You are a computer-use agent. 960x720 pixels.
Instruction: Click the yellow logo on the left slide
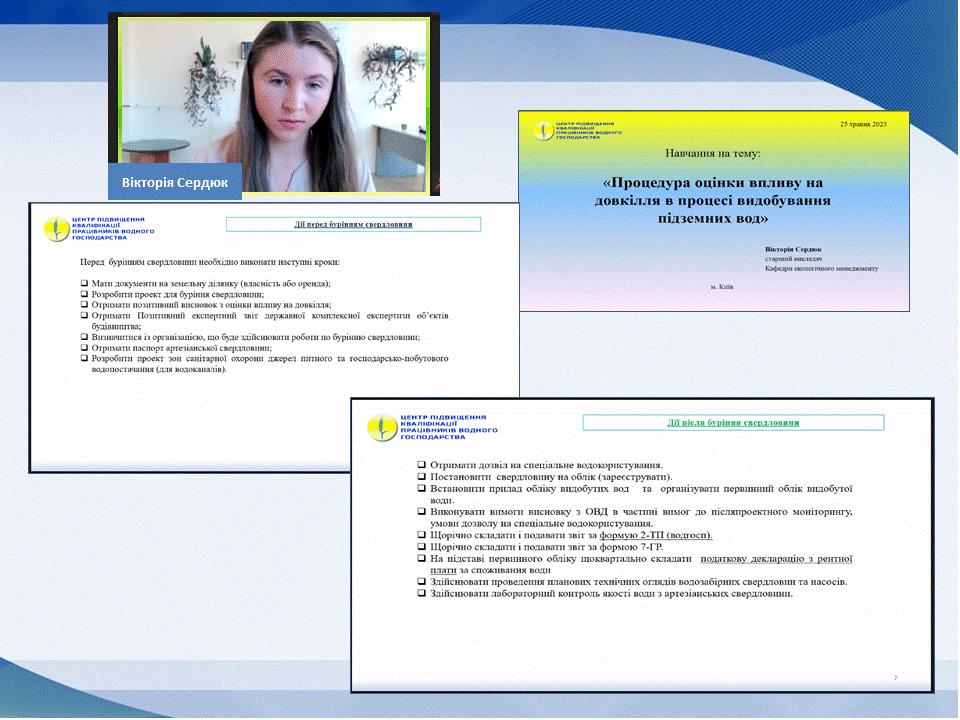click(58, 229)
